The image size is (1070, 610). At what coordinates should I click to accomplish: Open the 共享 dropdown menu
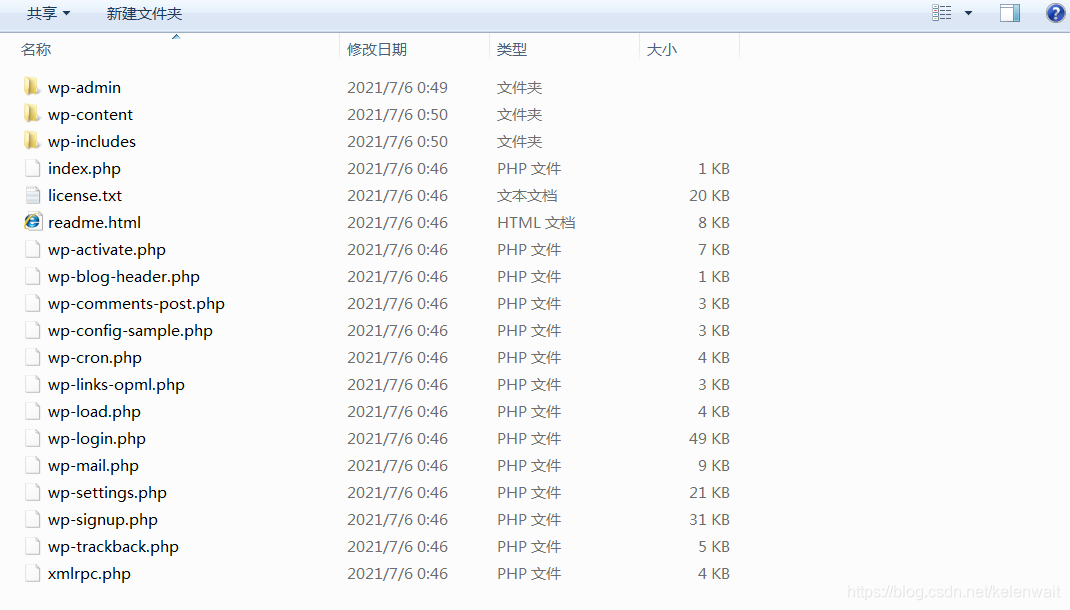(48, 14)
